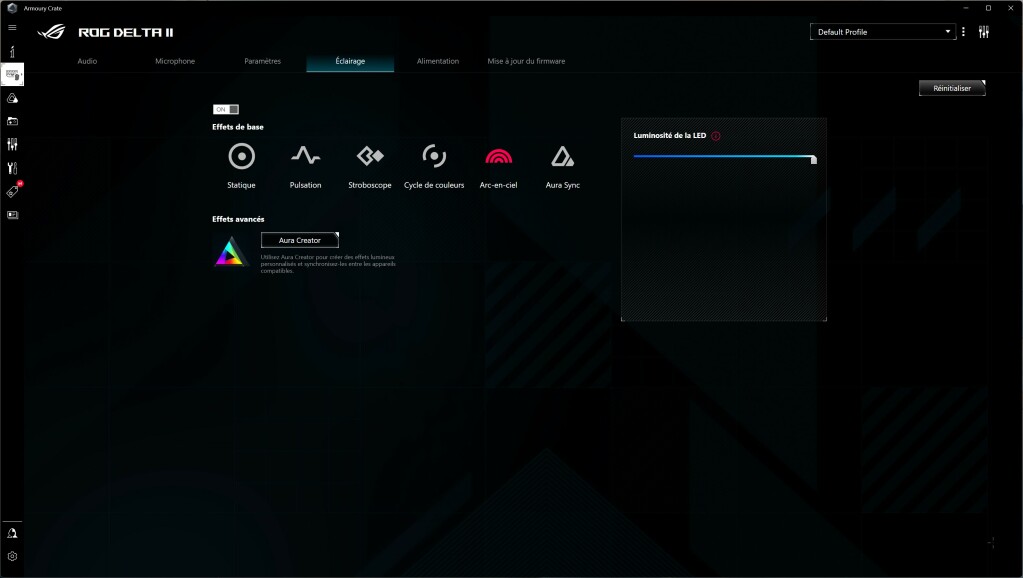Screen dimensions: 1023x578
Task: Maximize the Armoury Crate window
Action: tap(988, 8)
